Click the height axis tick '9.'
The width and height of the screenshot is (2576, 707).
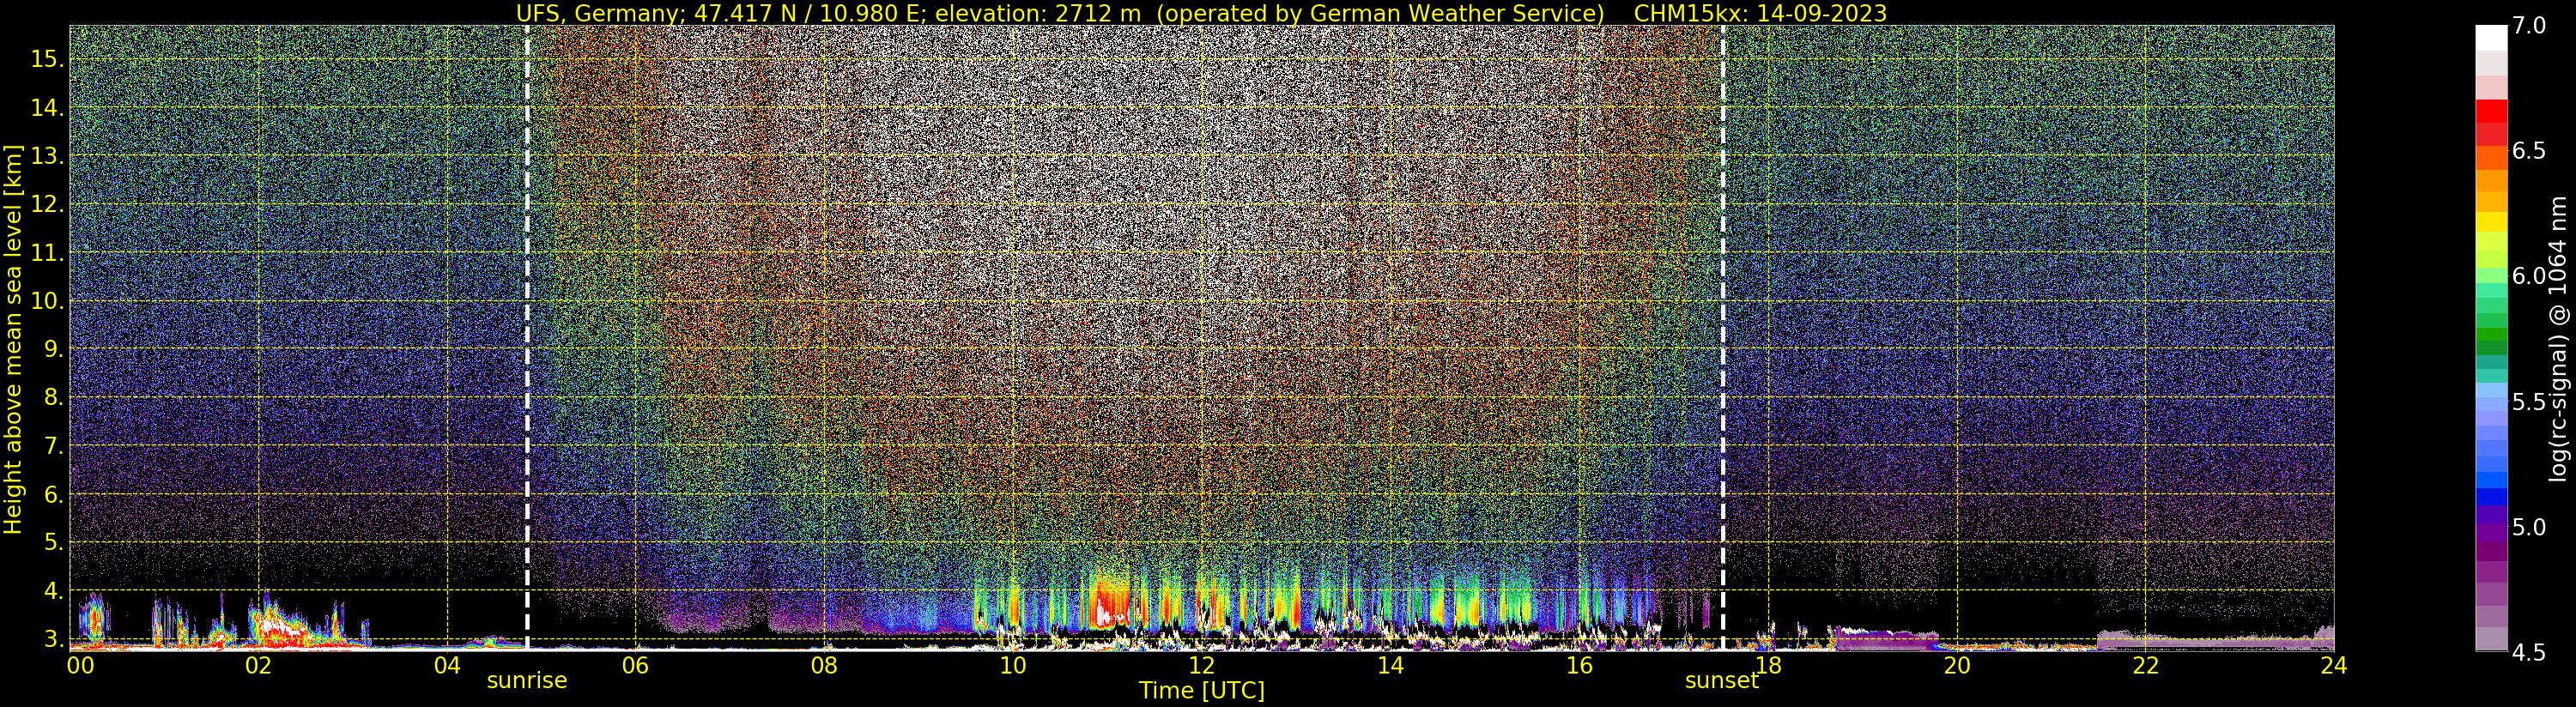tap(54, 349)
